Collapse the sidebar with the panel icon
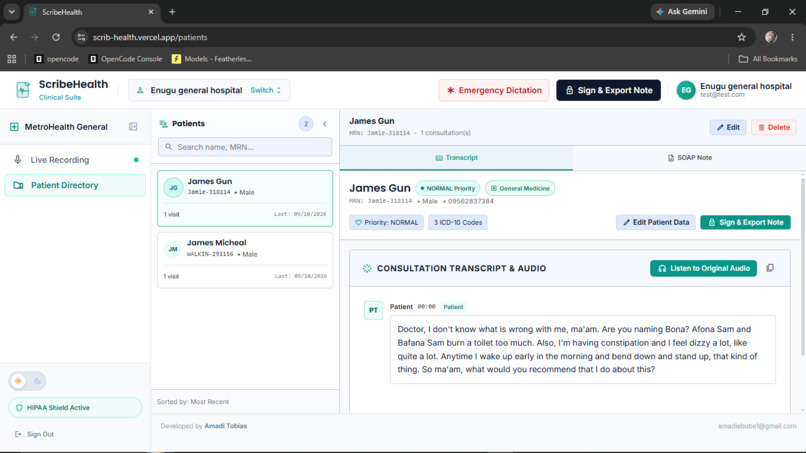The width and height of the screenshot is (806, 453). 133,126
